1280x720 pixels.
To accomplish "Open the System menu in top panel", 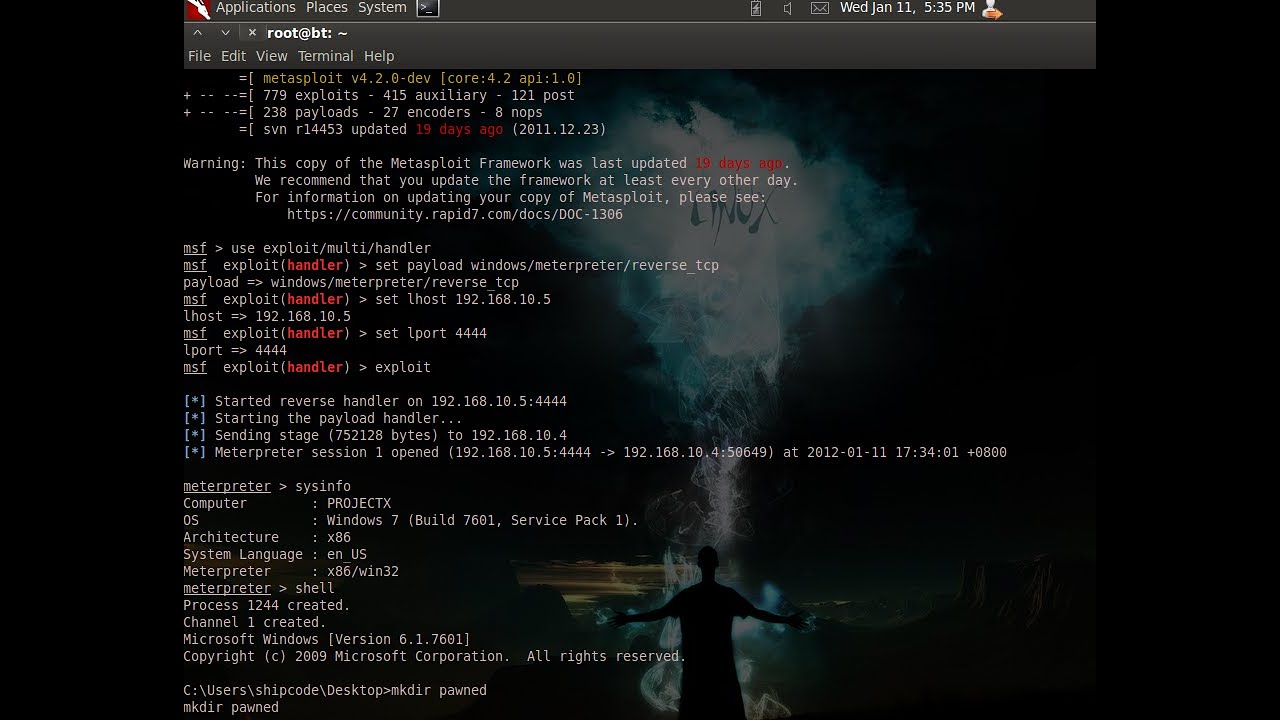I will click(x=382, y=8).
